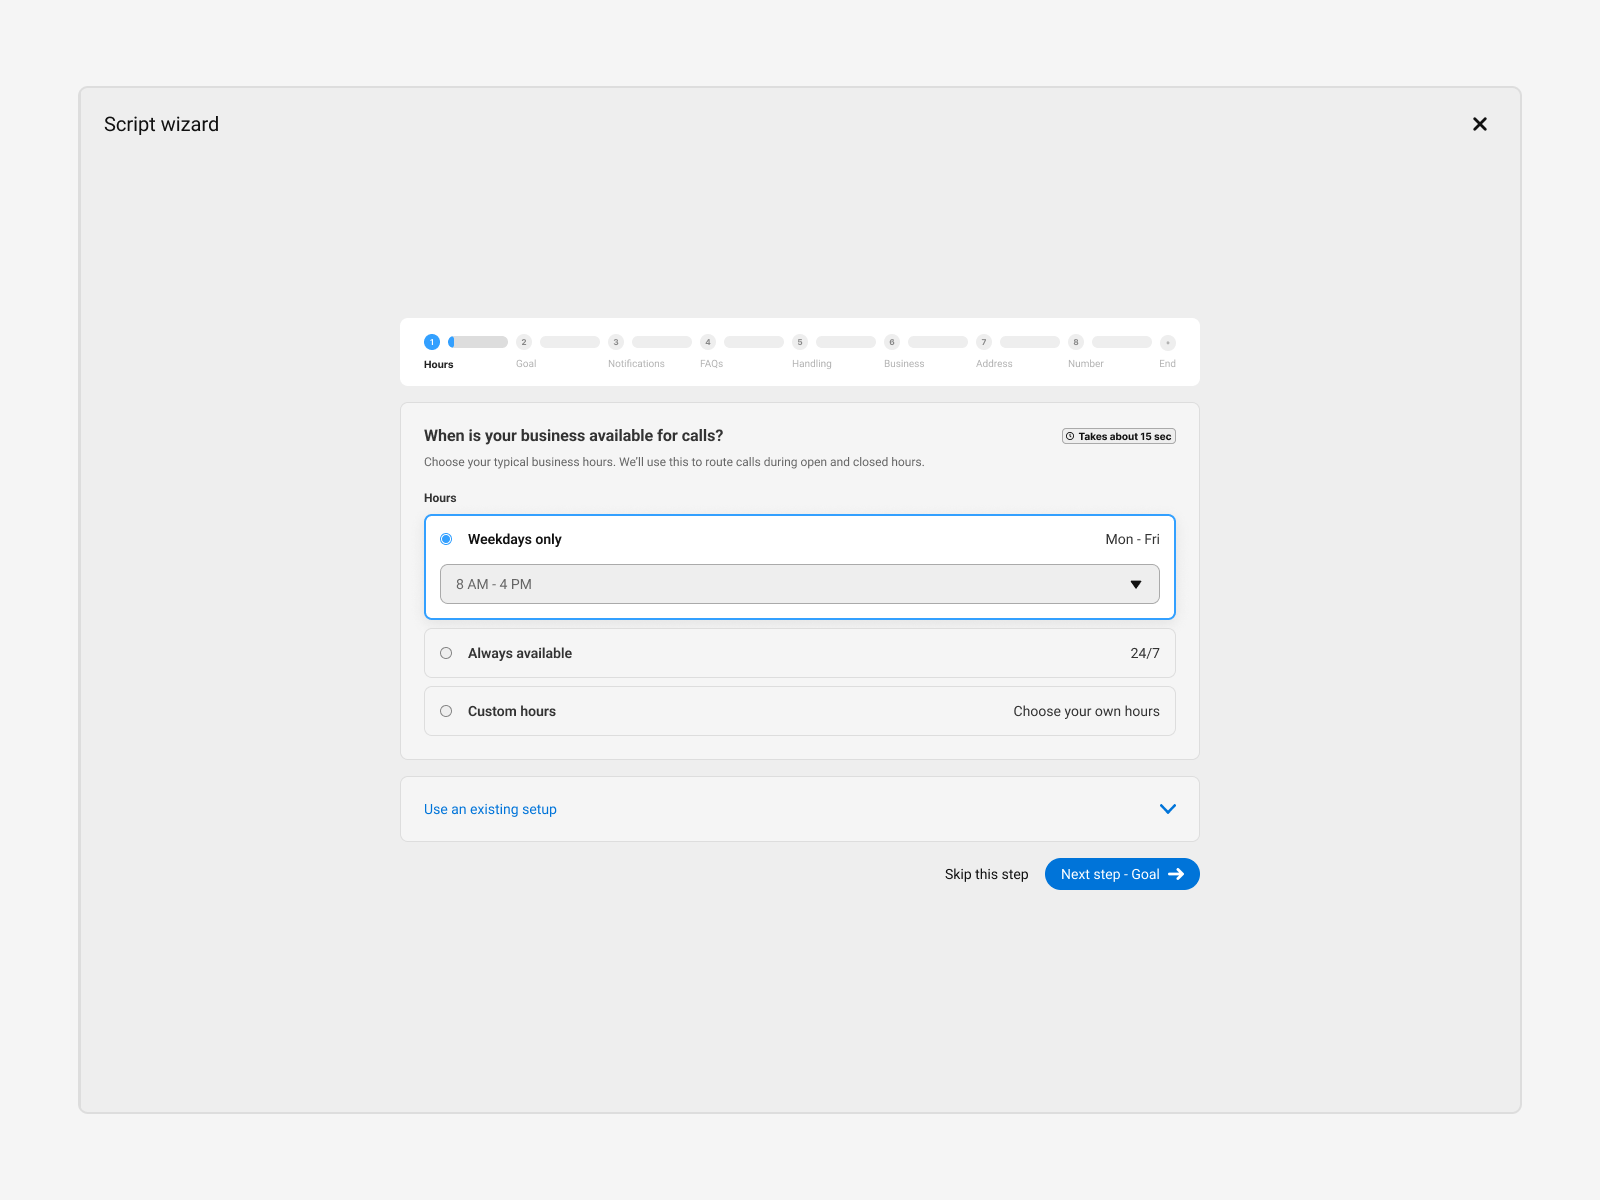Click the chevron next to existing setup
The width and height of the screenshot is (1600, 1200).
pos(1168,809)
